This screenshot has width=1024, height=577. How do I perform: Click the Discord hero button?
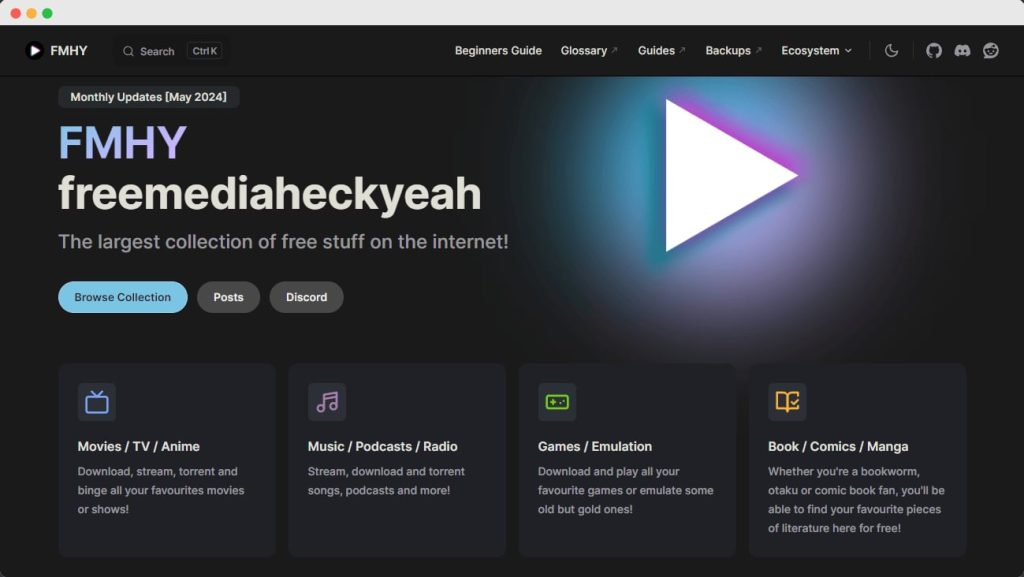click(x=306, y=297)
